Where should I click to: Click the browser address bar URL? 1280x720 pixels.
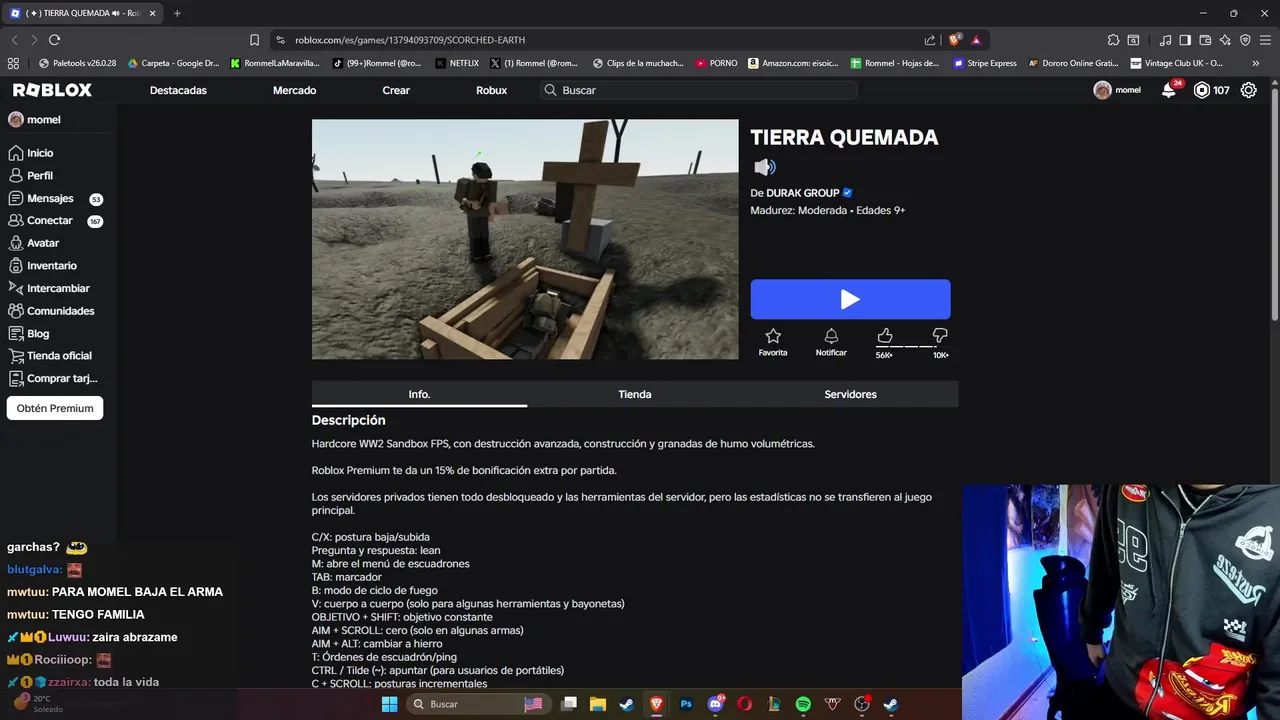tap(410, 40)
